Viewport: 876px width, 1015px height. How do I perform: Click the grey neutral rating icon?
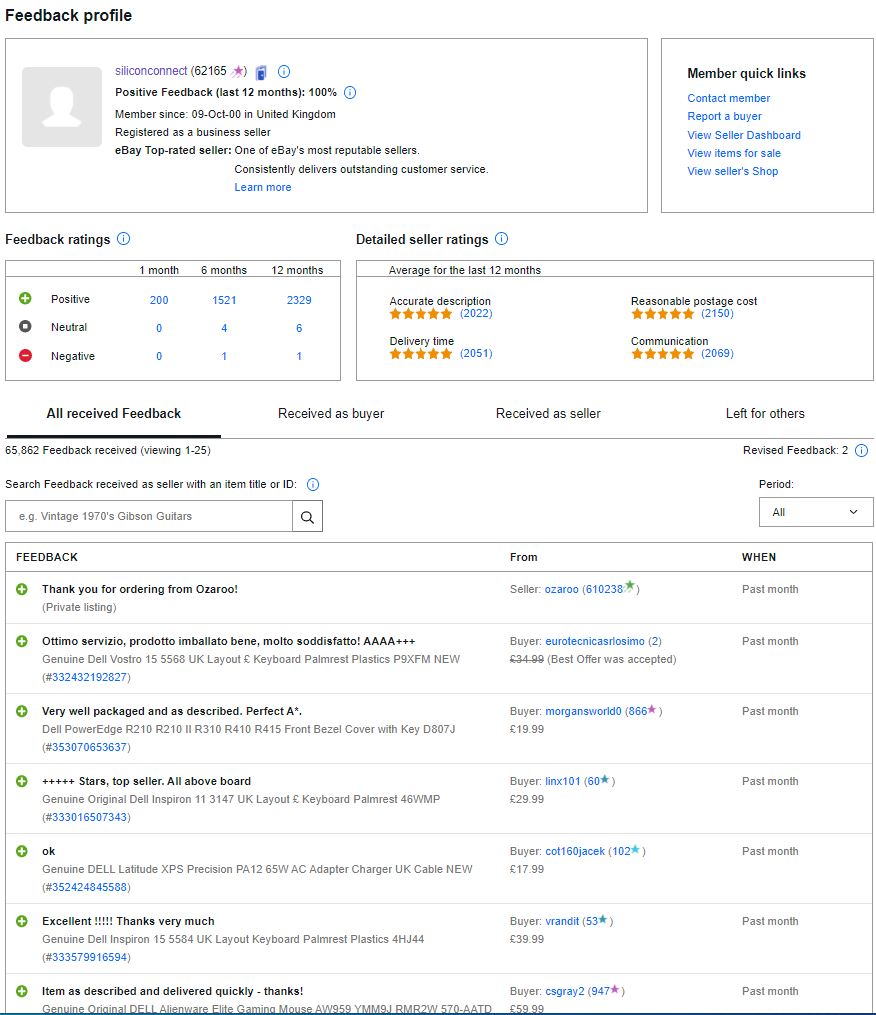pyautogui.click(x=25, y=326)
